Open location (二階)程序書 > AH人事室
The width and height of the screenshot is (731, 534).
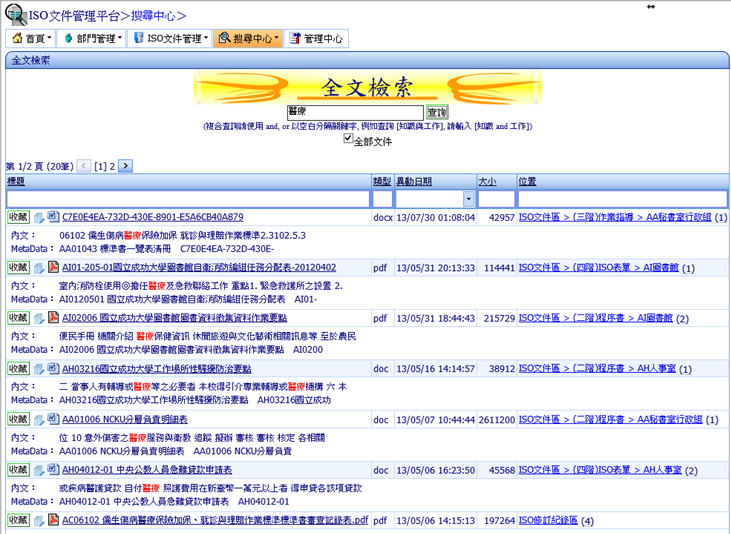[597, 369]
